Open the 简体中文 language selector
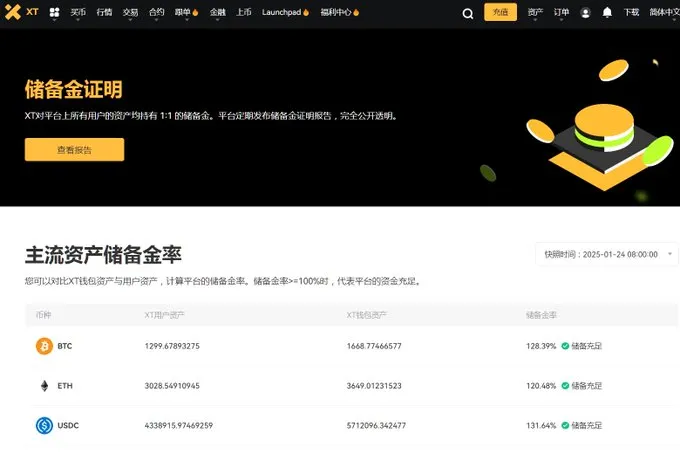Image resolution: width=680 pixels, height=454 pixels. pos(664,12)
